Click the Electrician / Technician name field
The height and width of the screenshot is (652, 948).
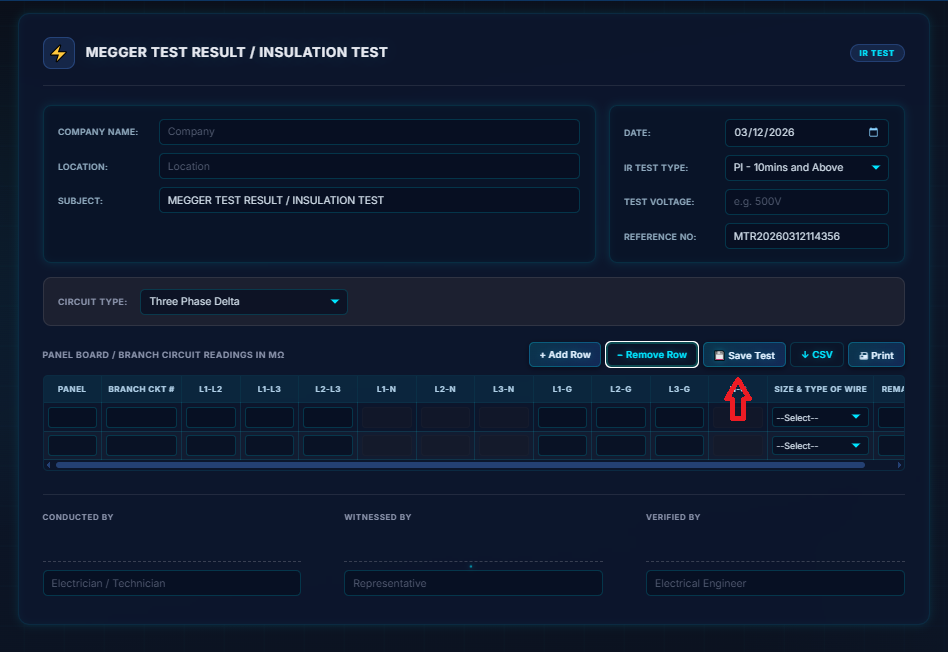[x=171, y=583]
